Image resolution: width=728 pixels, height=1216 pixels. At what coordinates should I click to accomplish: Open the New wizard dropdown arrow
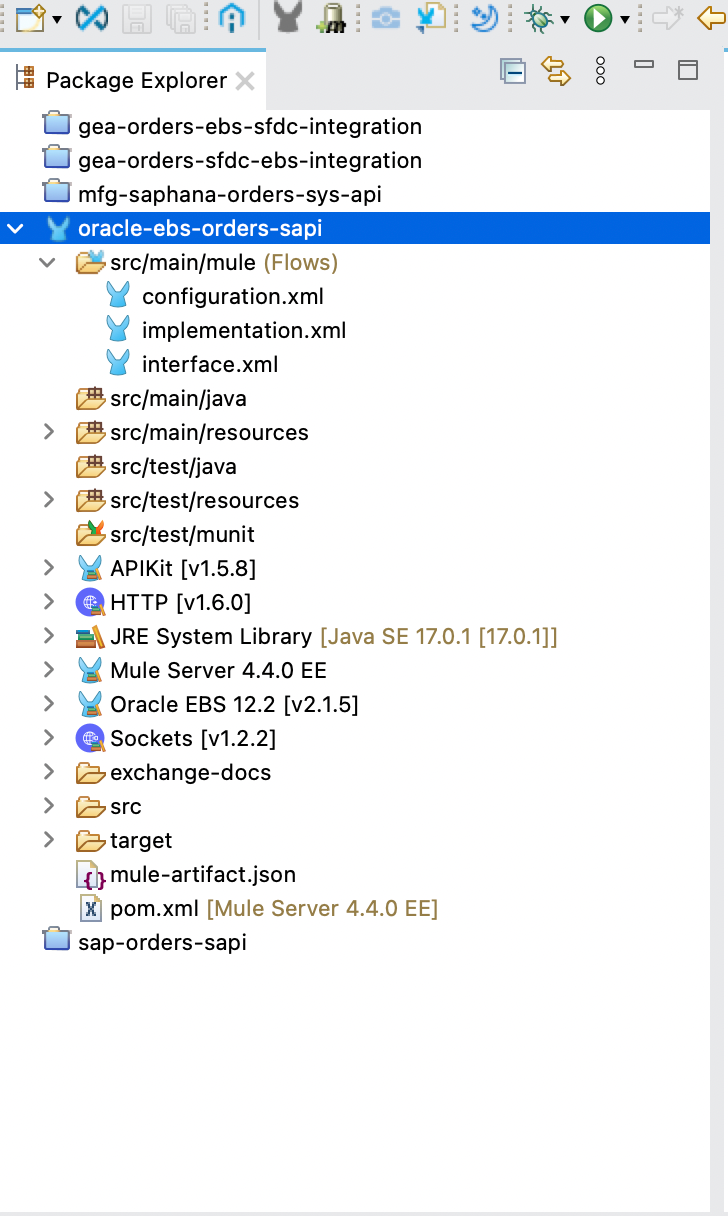point(57,19)
